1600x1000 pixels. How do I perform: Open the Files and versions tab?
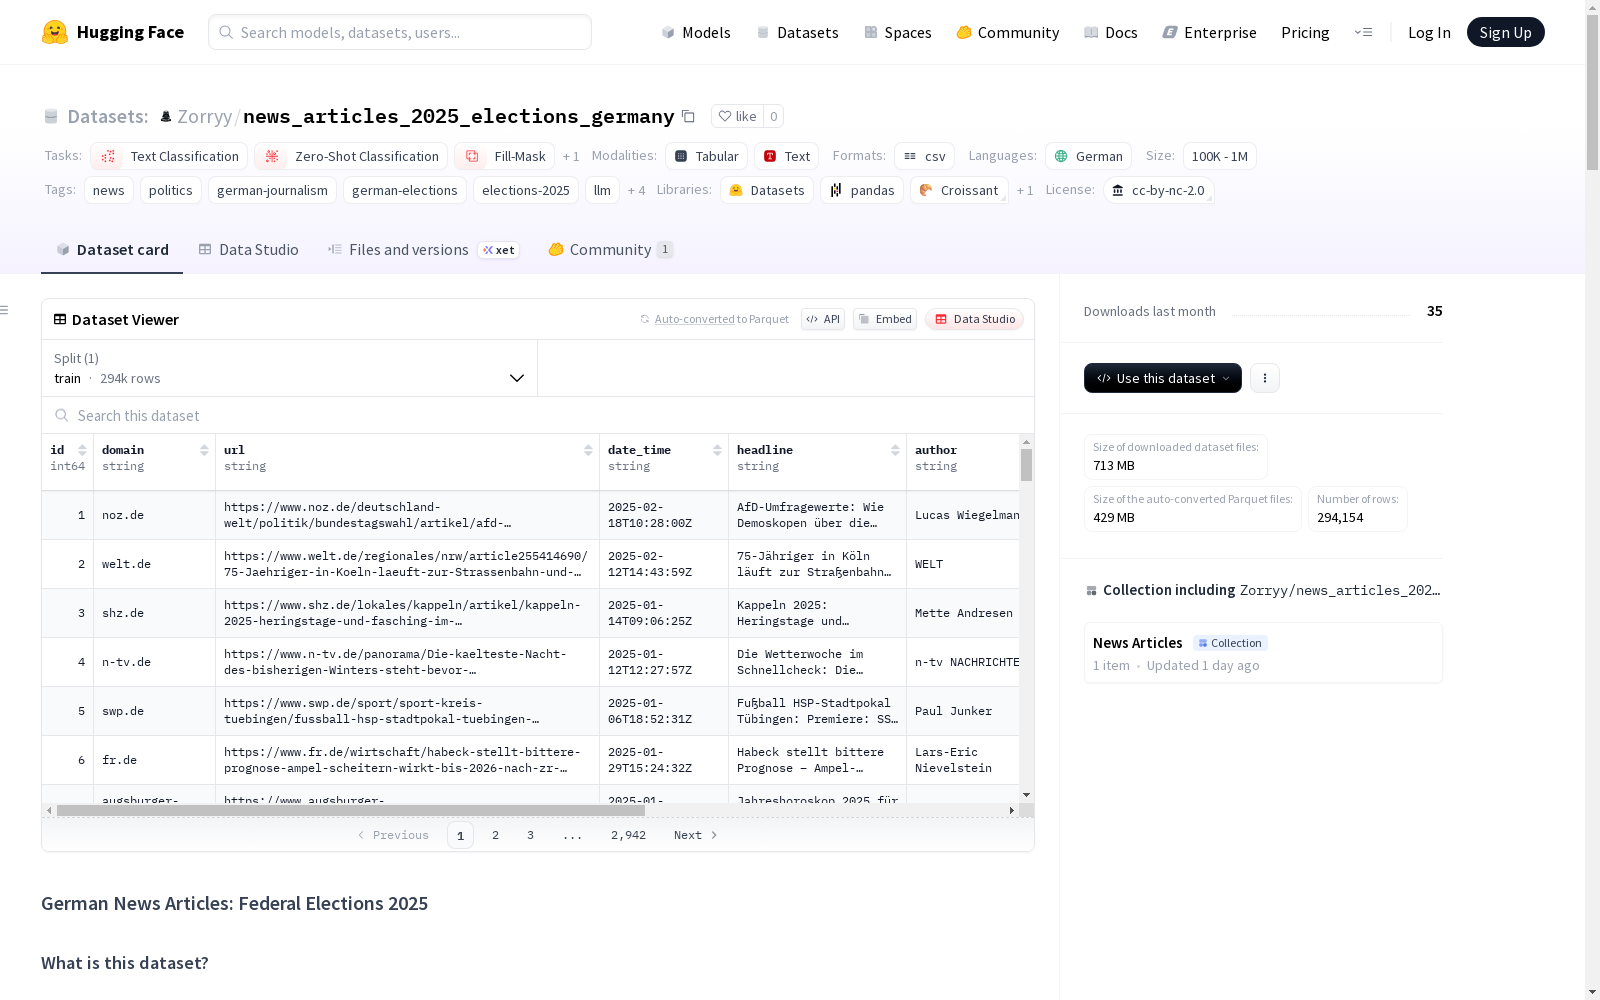(x=423, y=250)
